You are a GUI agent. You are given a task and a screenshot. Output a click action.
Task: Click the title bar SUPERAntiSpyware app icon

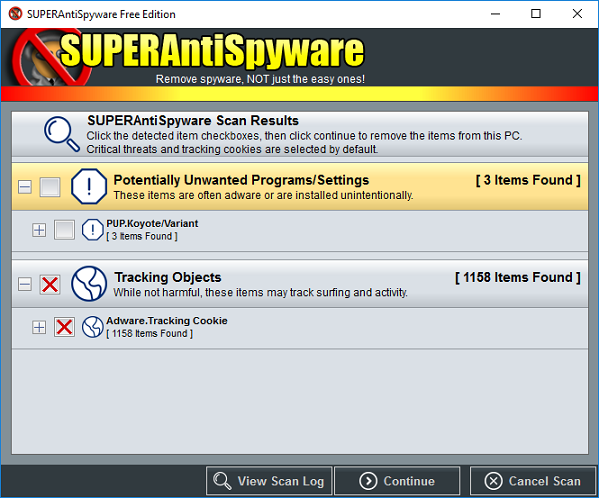click(15, 14)
